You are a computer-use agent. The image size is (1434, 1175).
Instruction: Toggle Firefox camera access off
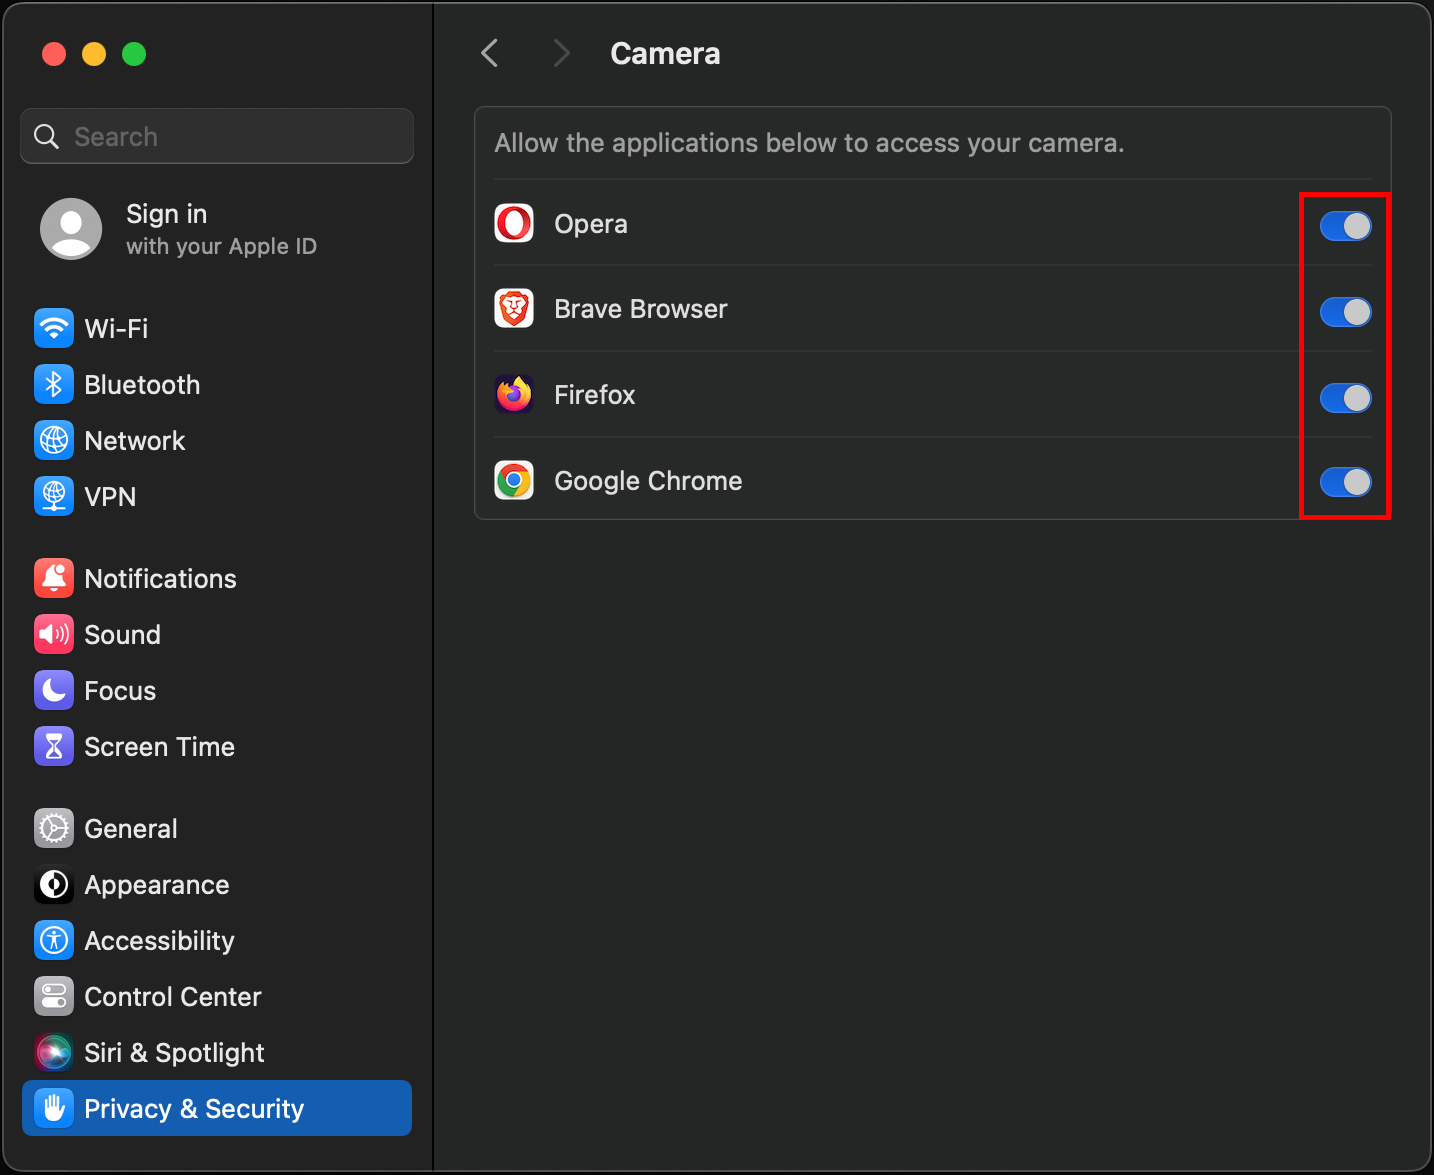point(1345,398)
